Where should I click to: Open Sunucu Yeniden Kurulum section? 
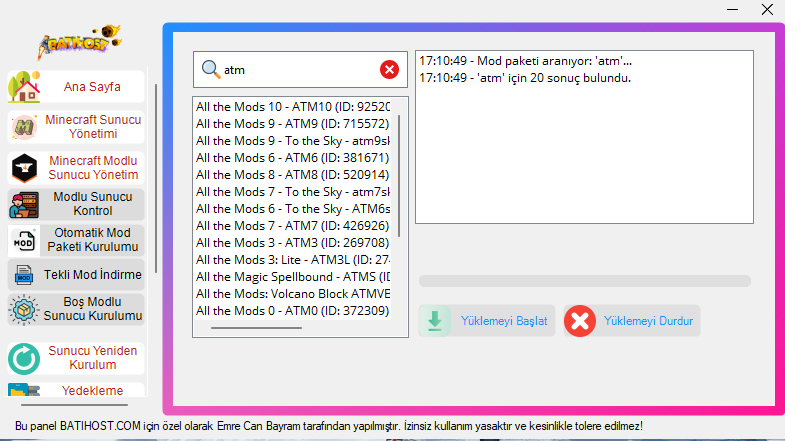pyautogui.click(x=76, y=358)
